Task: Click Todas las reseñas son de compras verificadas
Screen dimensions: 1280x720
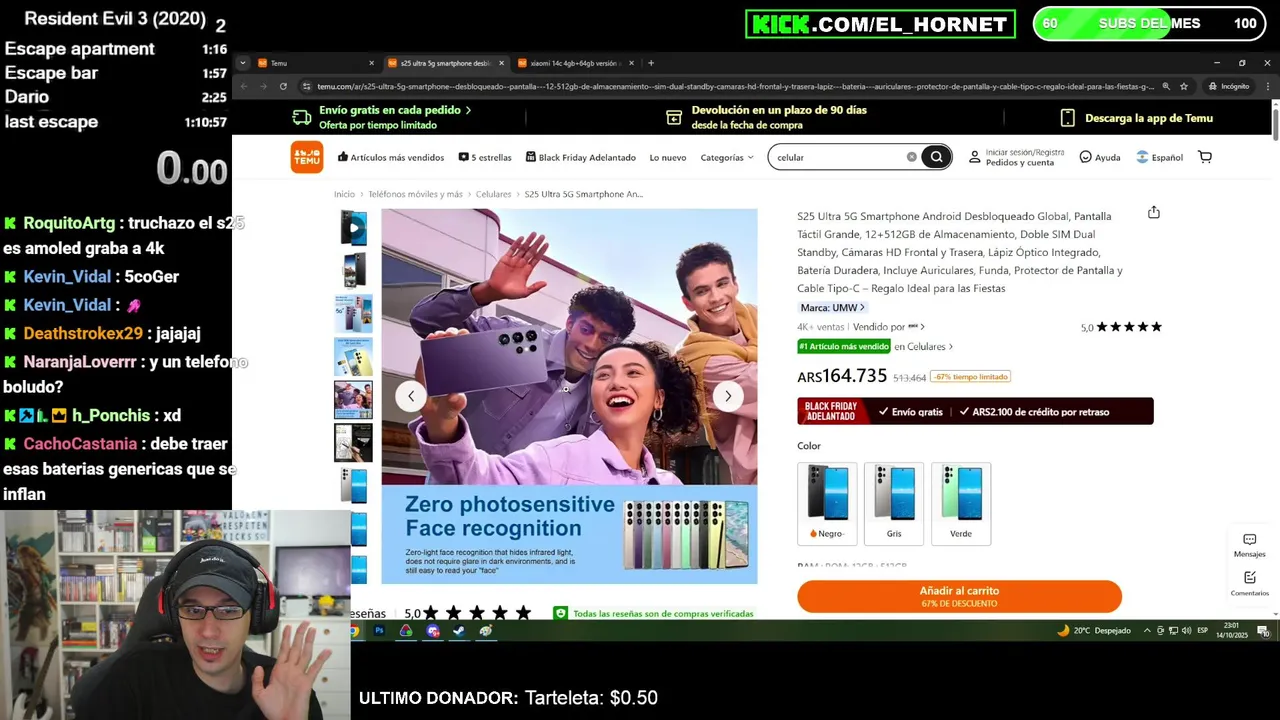Action: [654, 613]
